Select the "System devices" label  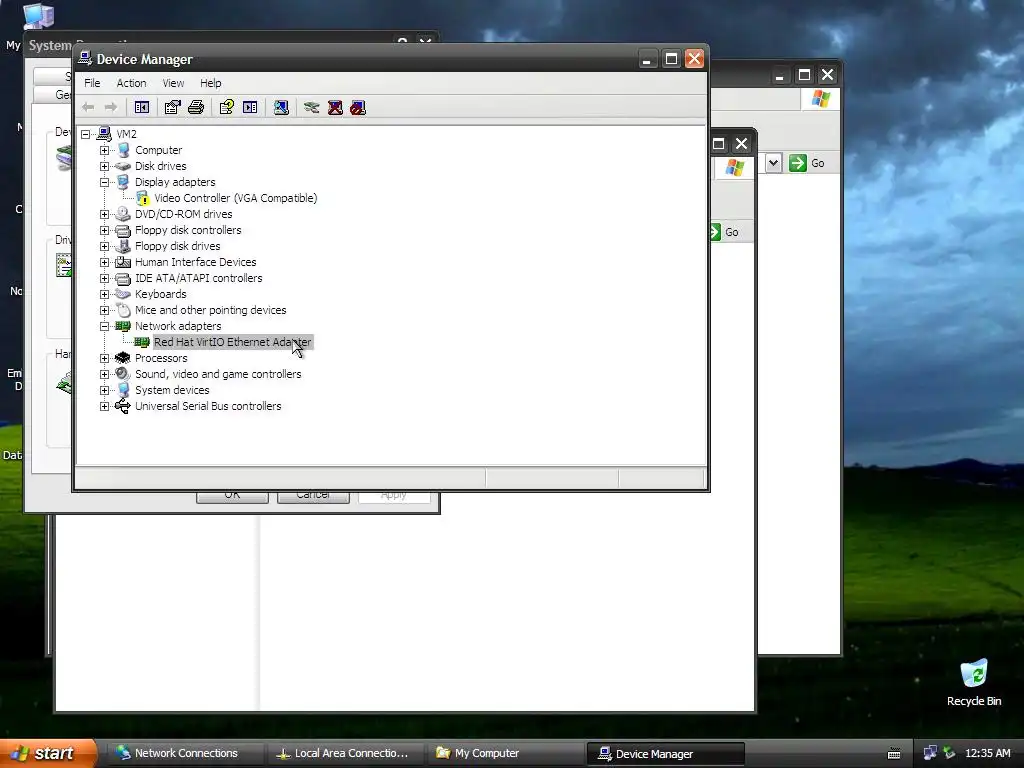pos(172,390)
